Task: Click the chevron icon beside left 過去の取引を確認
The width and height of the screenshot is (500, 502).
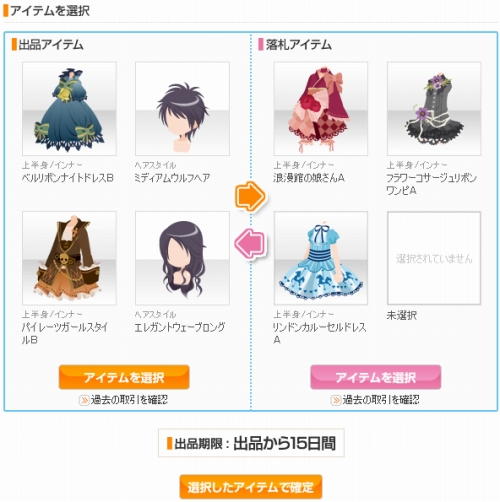Action: (x=84, y=400)
